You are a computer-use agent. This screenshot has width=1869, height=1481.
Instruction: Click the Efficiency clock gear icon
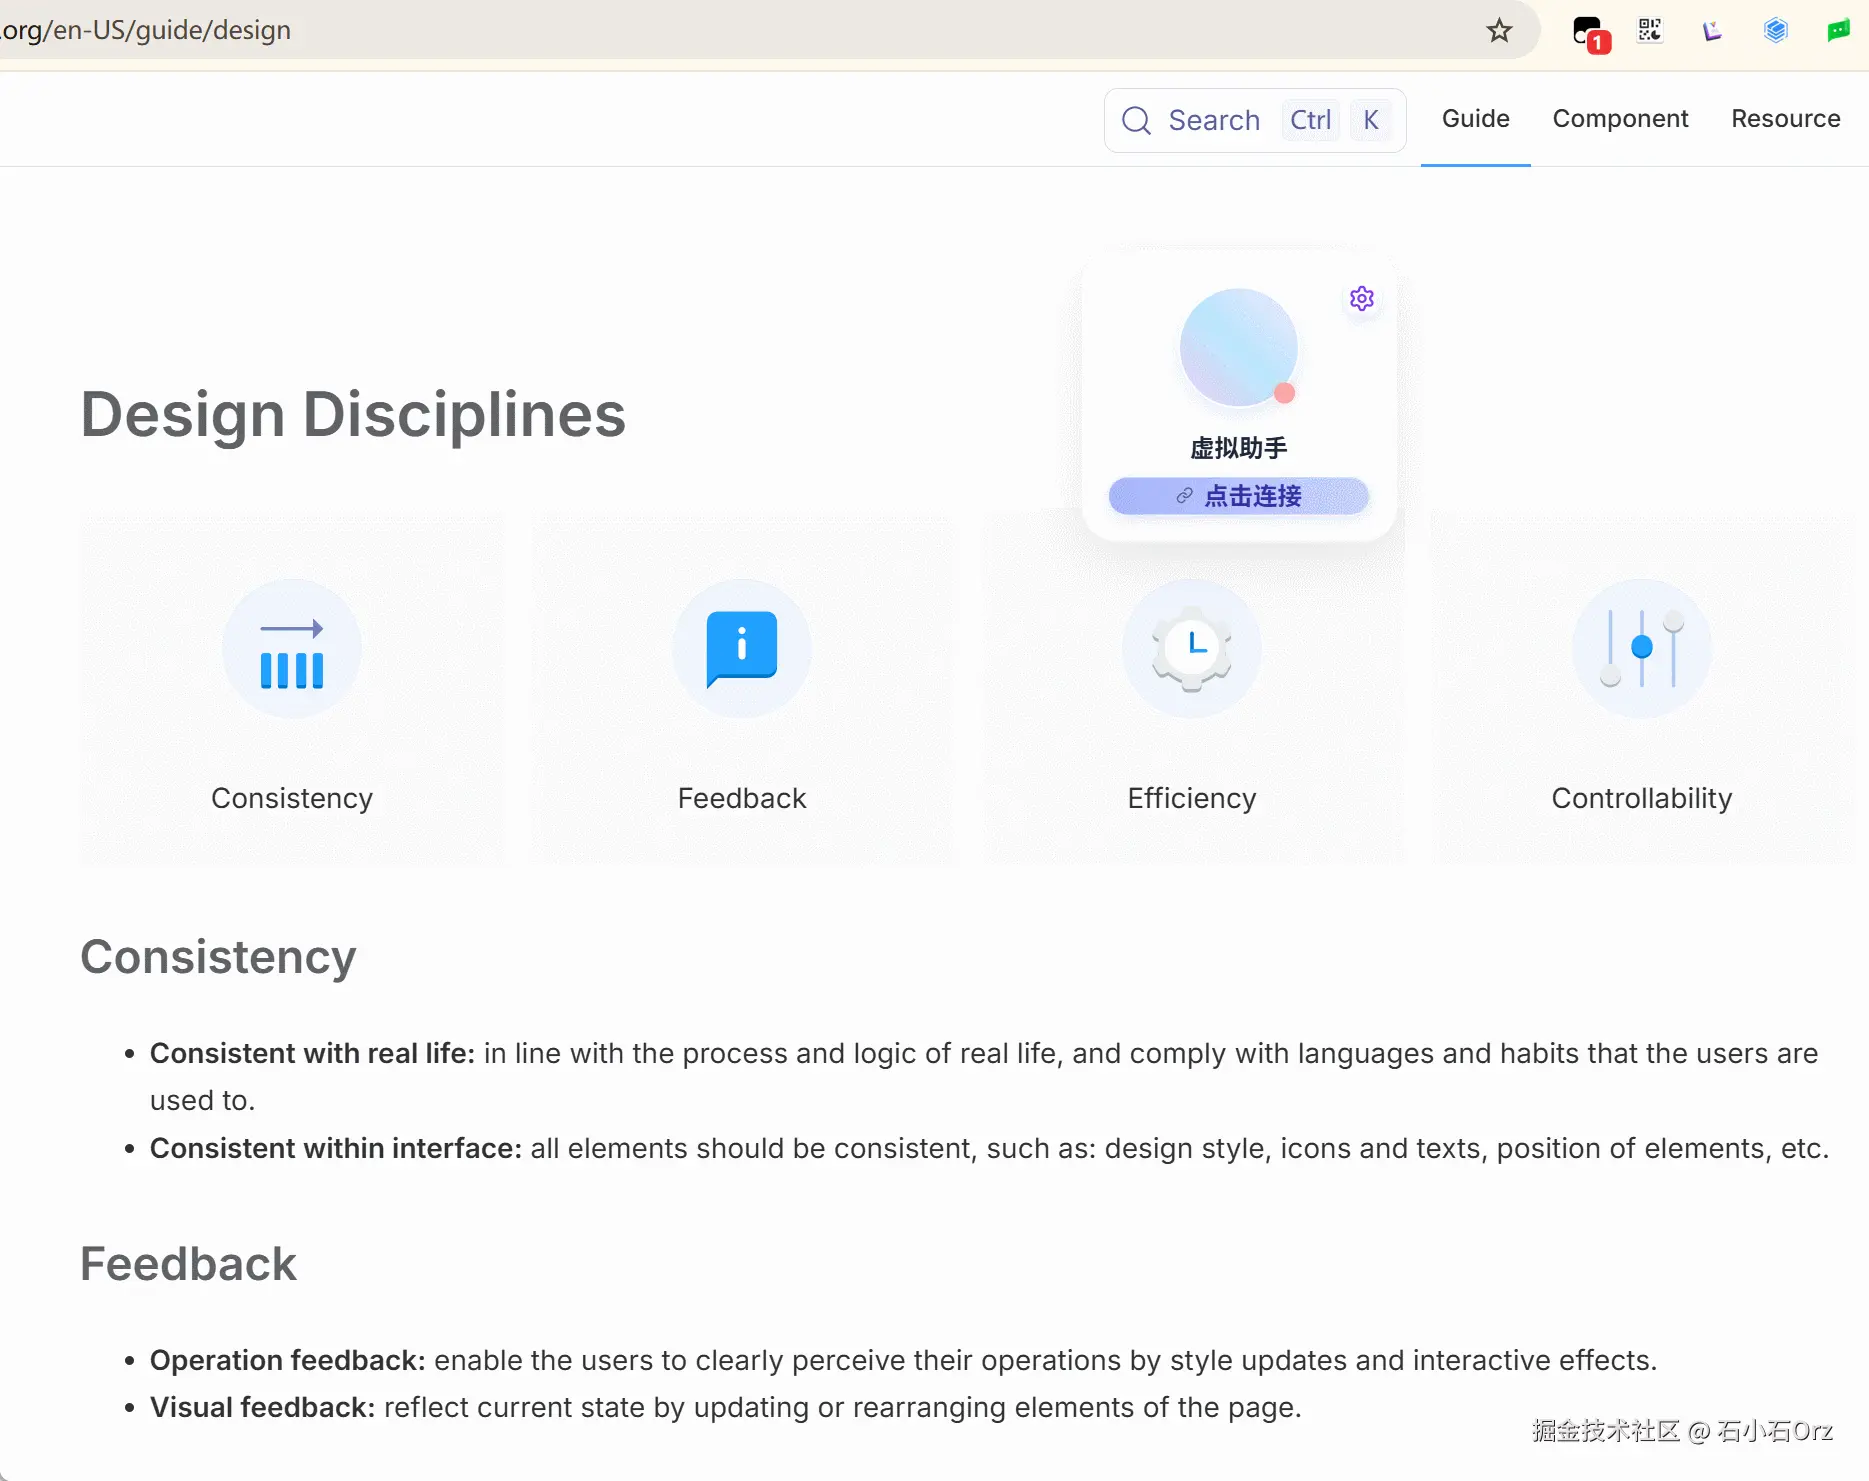[x=1191, y=648]
